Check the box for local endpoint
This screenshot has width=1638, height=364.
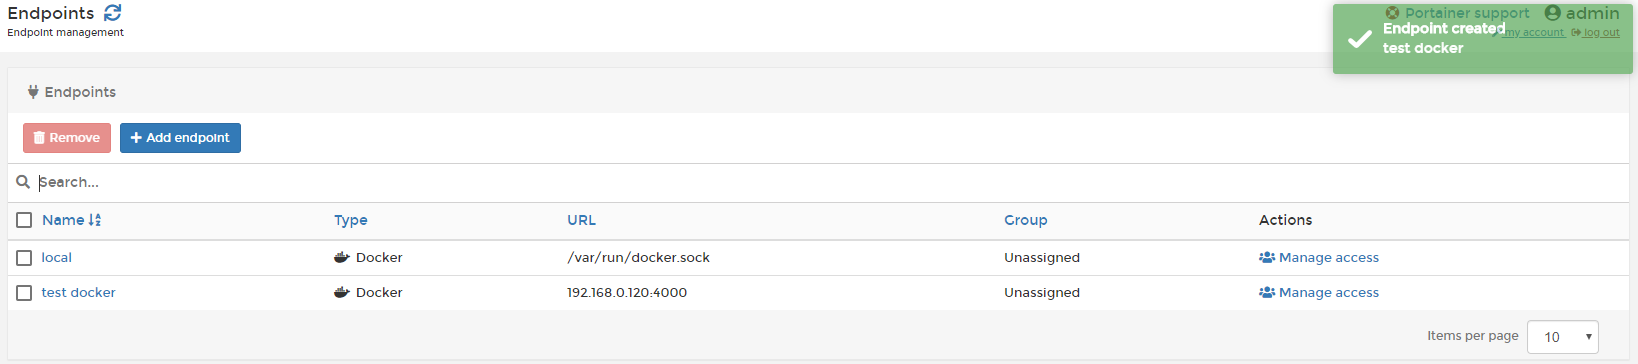coord(24,258)
